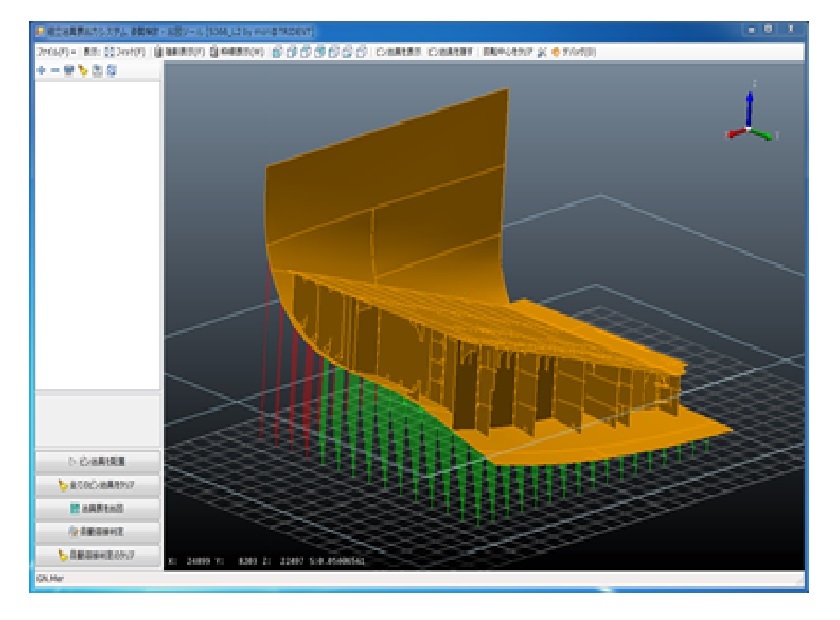Screen dimensions: 840x620
Task: Click the application icon in title bar
Action: [40, 32]
